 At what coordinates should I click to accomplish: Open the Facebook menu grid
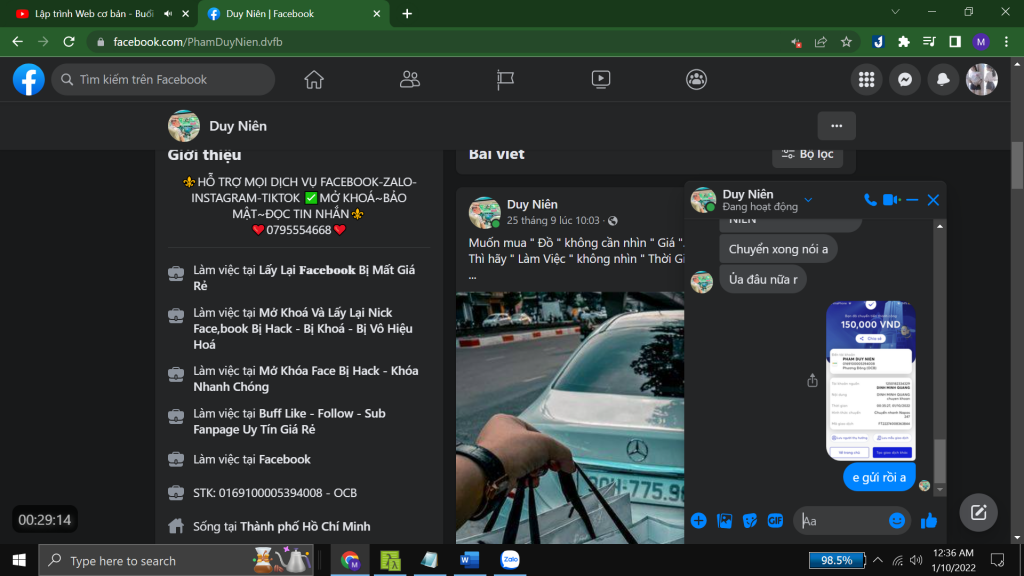tap(867, 80)
